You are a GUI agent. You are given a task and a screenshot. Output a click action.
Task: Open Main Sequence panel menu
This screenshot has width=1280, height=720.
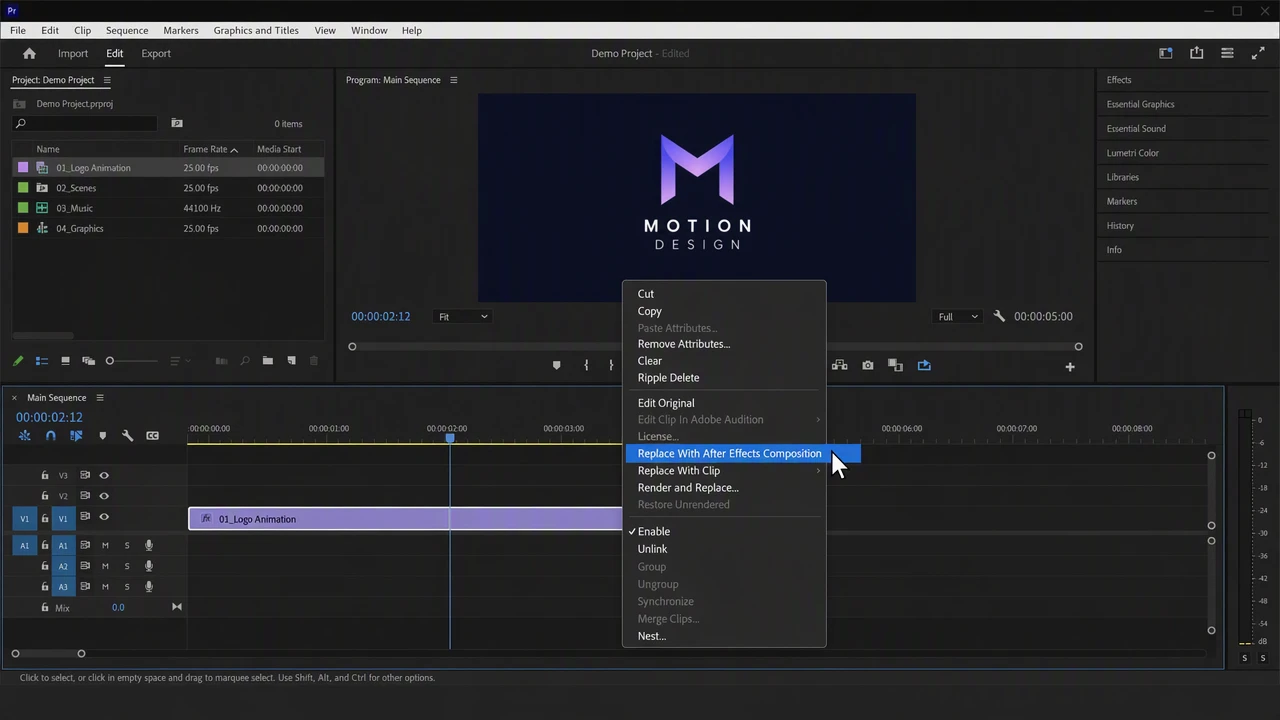[99, 398]
